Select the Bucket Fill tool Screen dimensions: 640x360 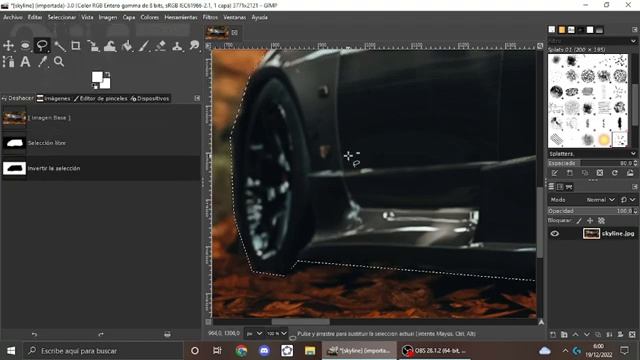point(127,46)
